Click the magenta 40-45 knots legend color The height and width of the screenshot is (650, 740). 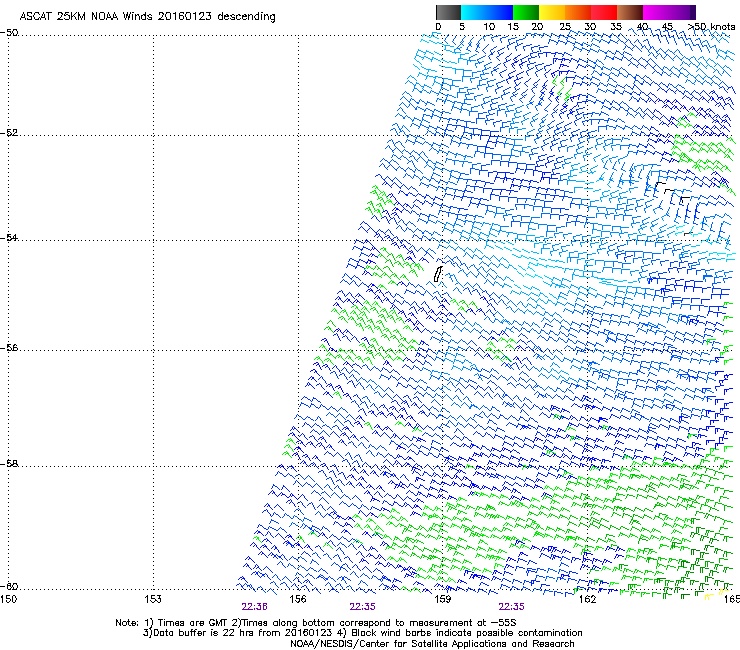(x=656, y=12)
